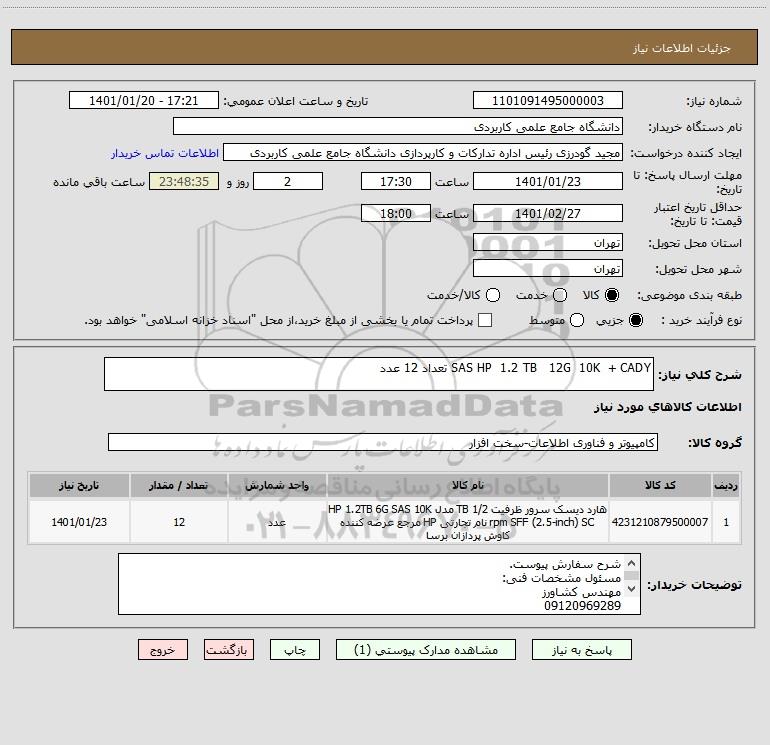This screenshot has height=745, width=770.
Task: Click the چاپ print button
Action: pos(295,650)
